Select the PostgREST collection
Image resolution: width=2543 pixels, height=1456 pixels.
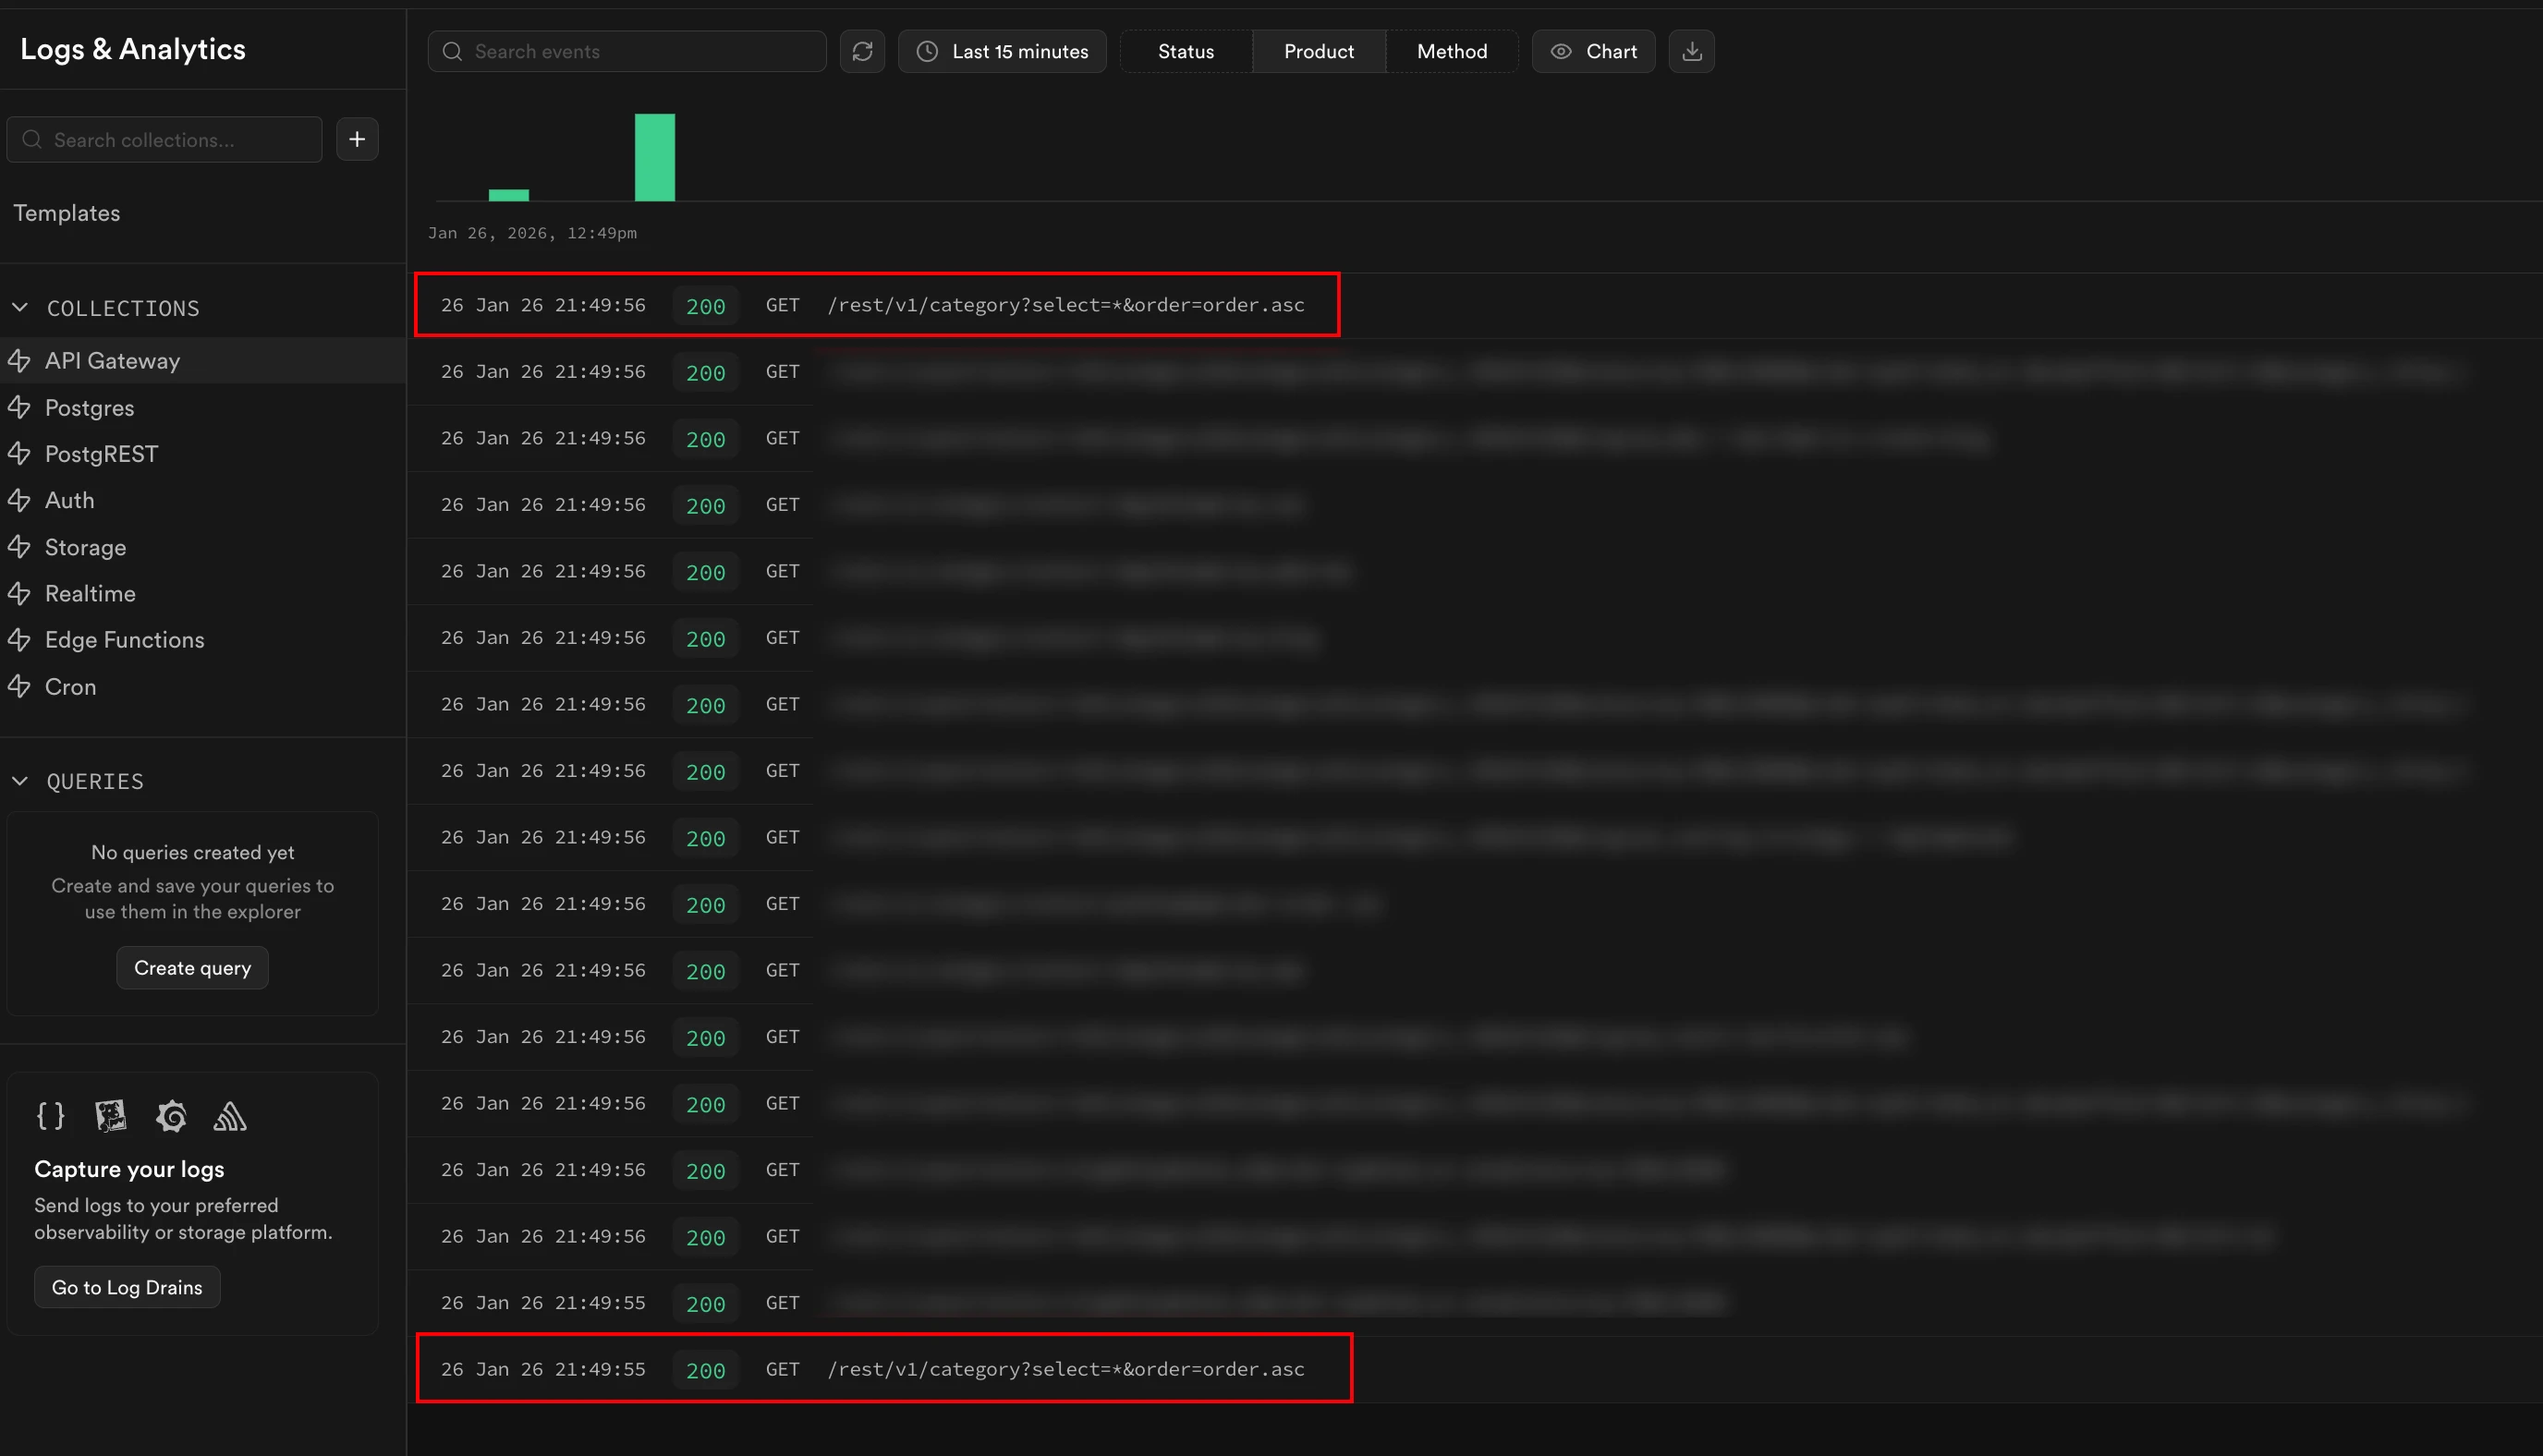tap(101, 454)
